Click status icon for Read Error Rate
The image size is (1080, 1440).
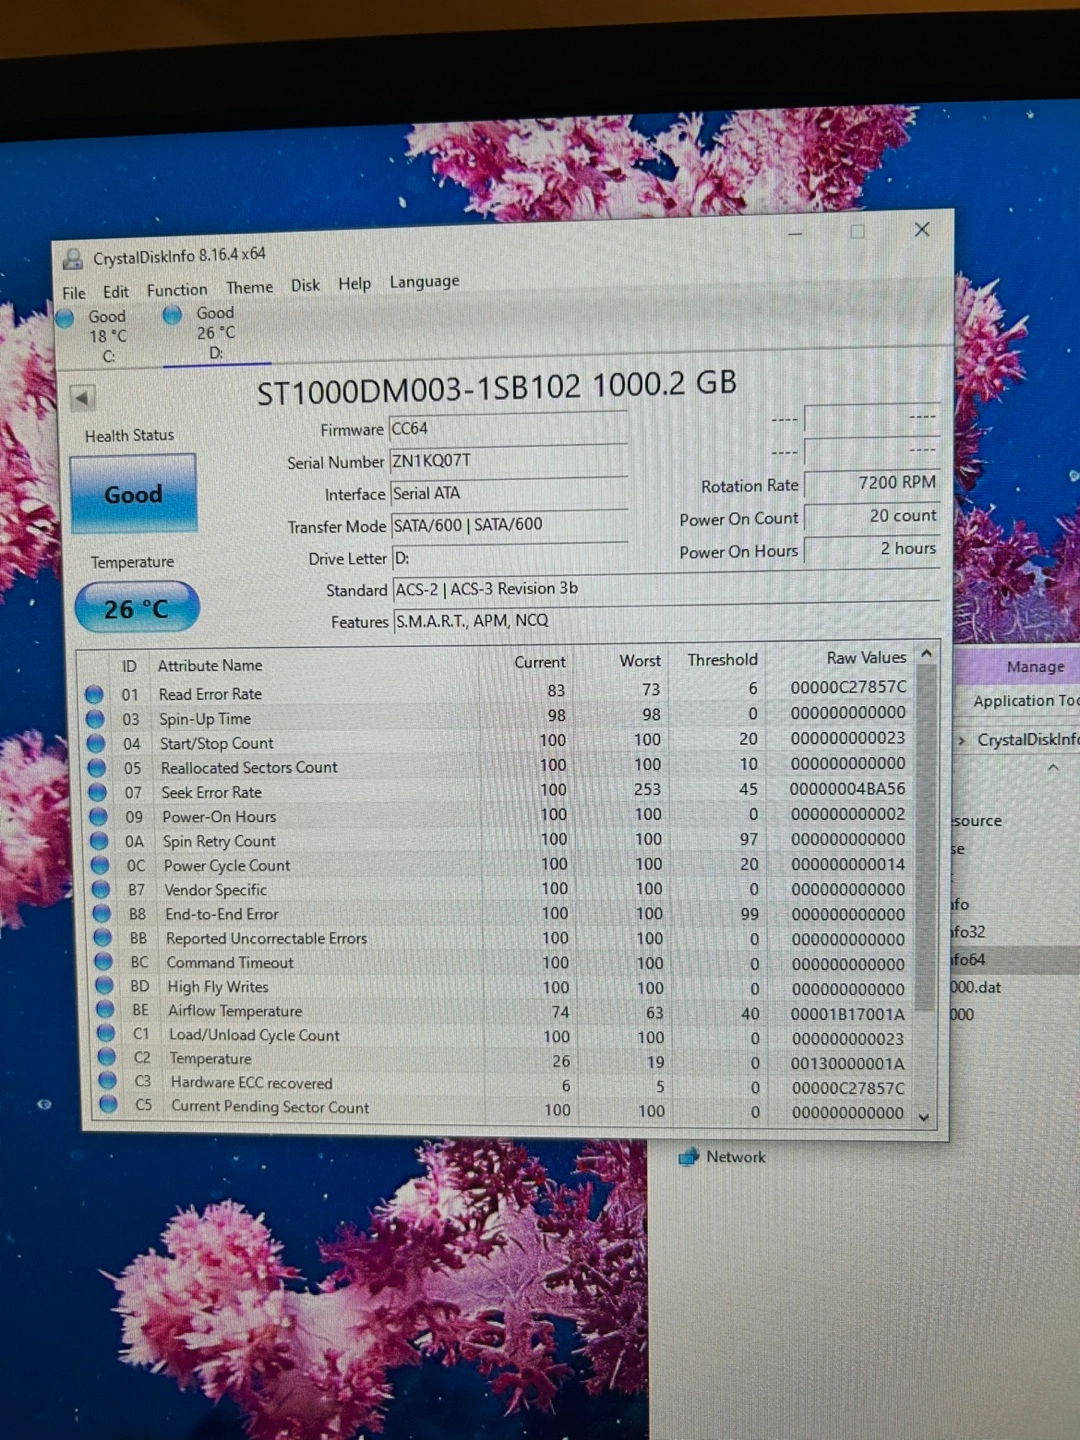click(95, 694)
